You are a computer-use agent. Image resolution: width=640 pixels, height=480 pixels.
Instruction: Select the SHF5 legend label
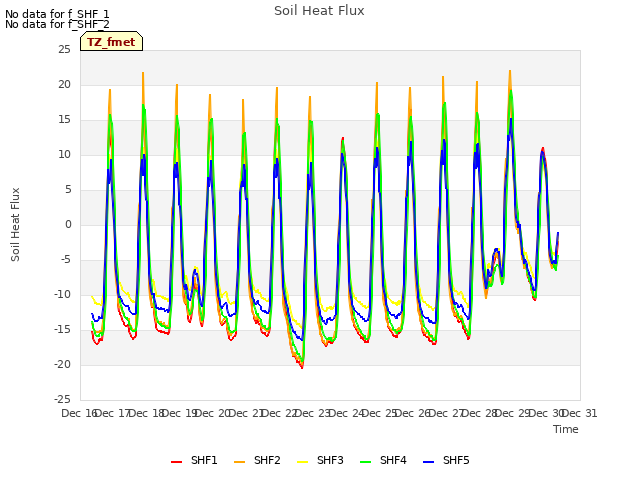456,460
